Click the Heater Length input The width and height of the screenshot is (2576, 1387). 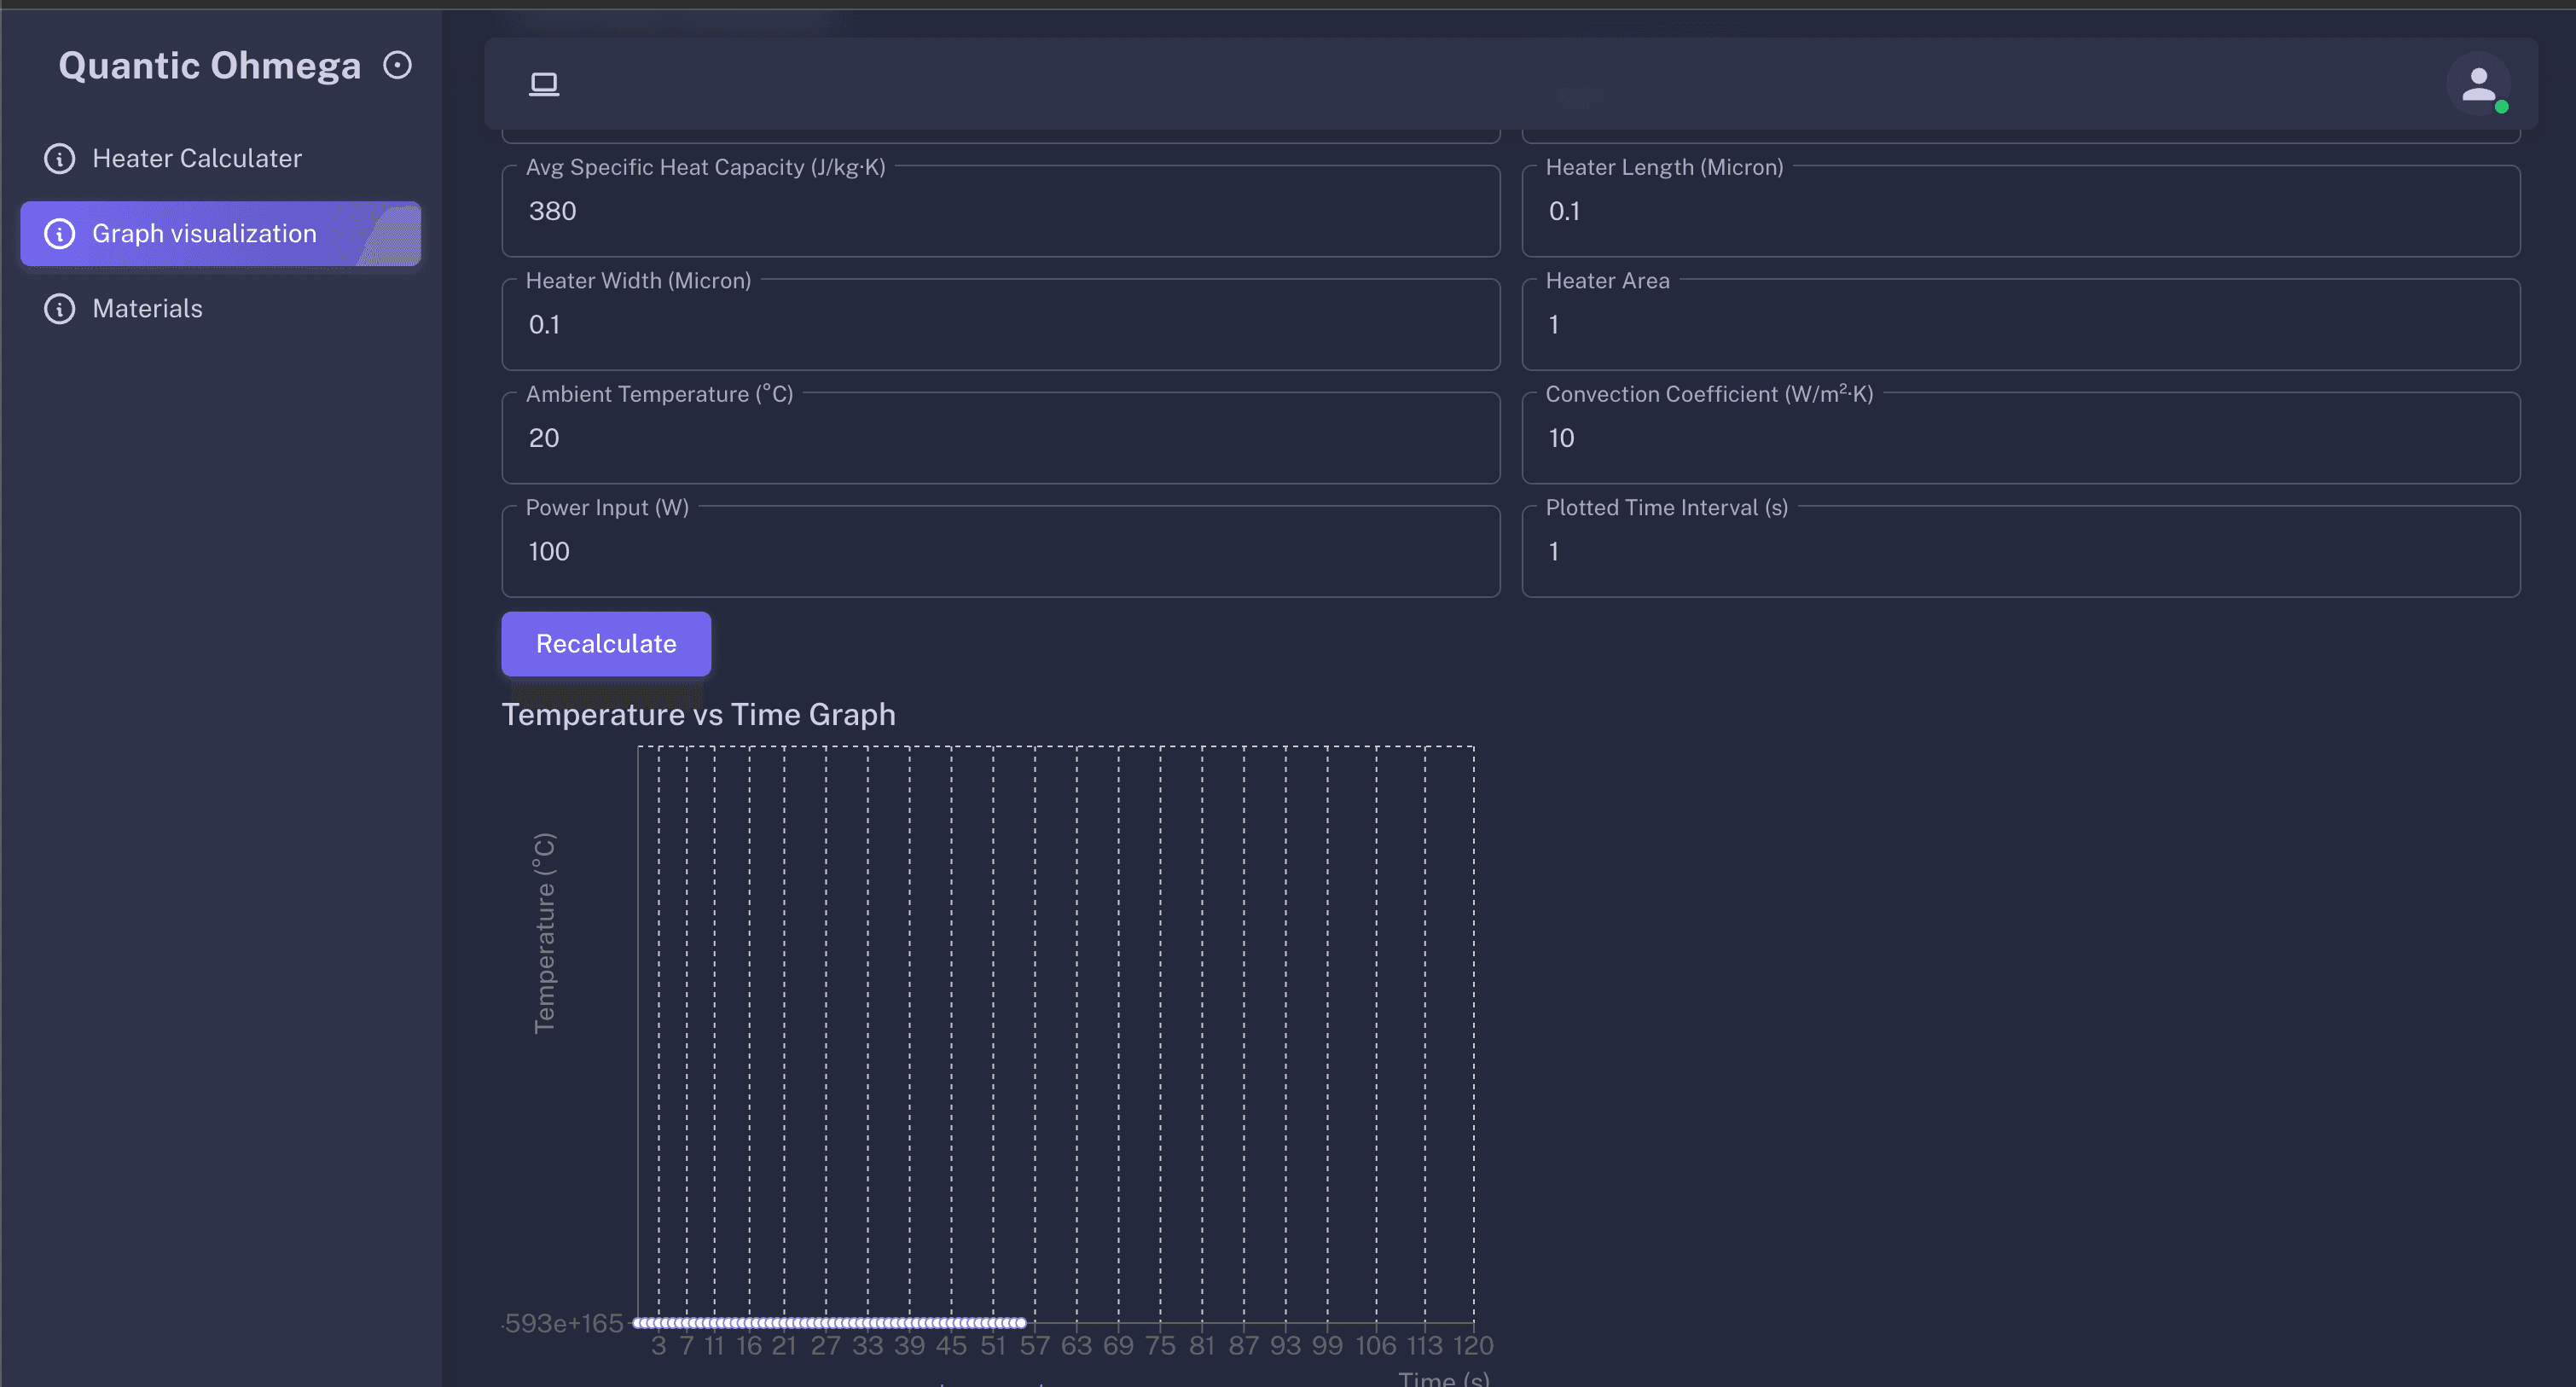tap(2020, 212)
